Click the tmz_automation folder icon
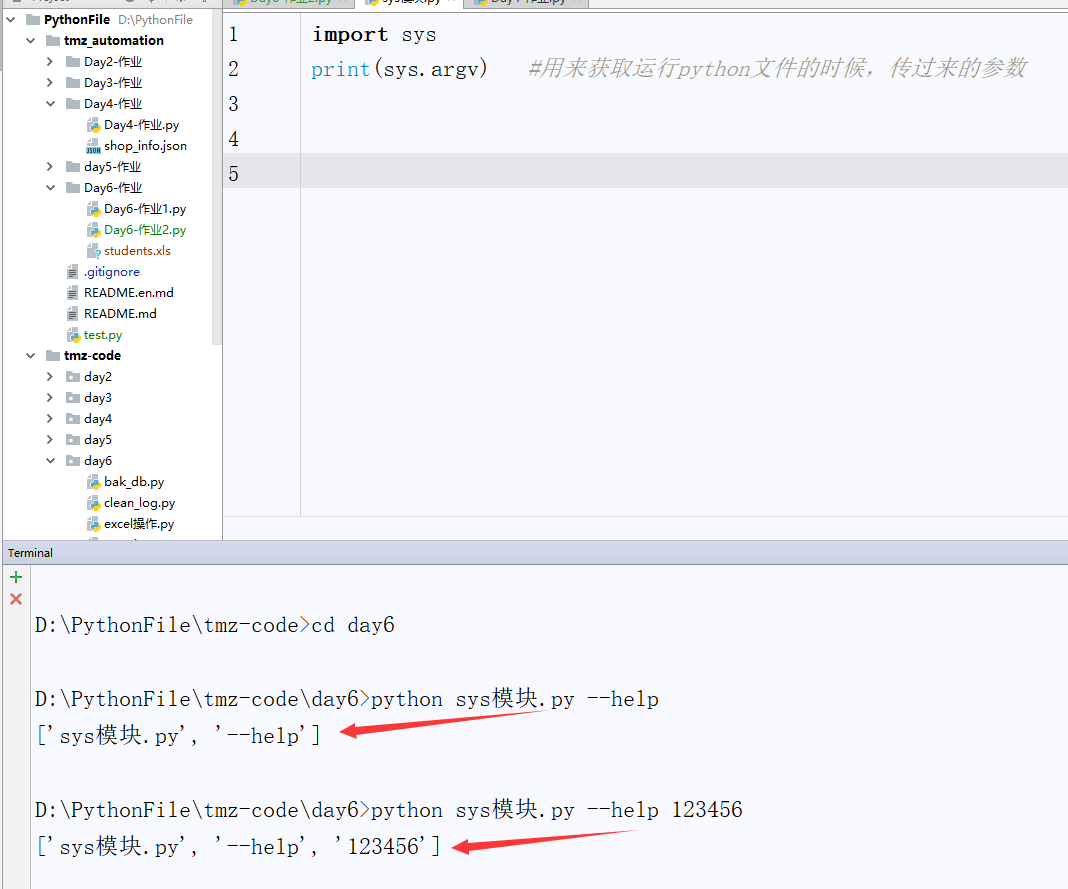Screen dimensions: 1068x889 tap(52, 41)
